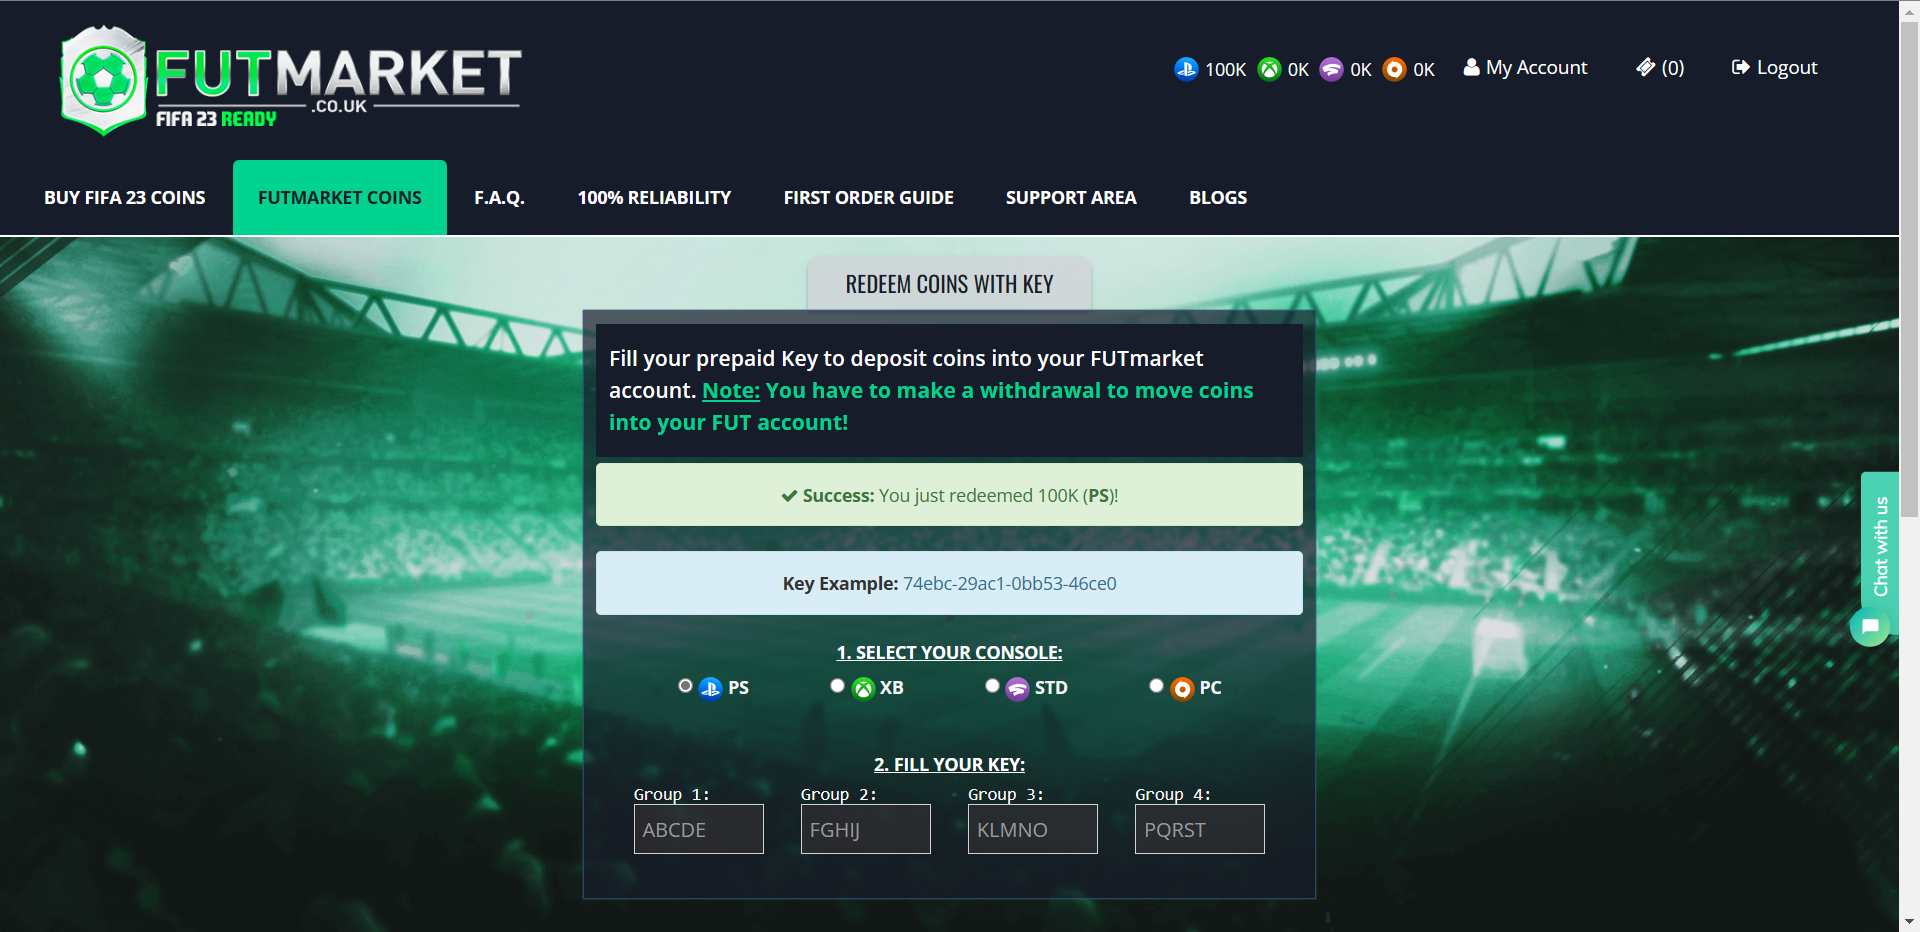The height and width of the screenshot is (932, 1920).
Task: Click the page vertical scrollbar
Action: pyautogui.click(x=1909, y=270)
